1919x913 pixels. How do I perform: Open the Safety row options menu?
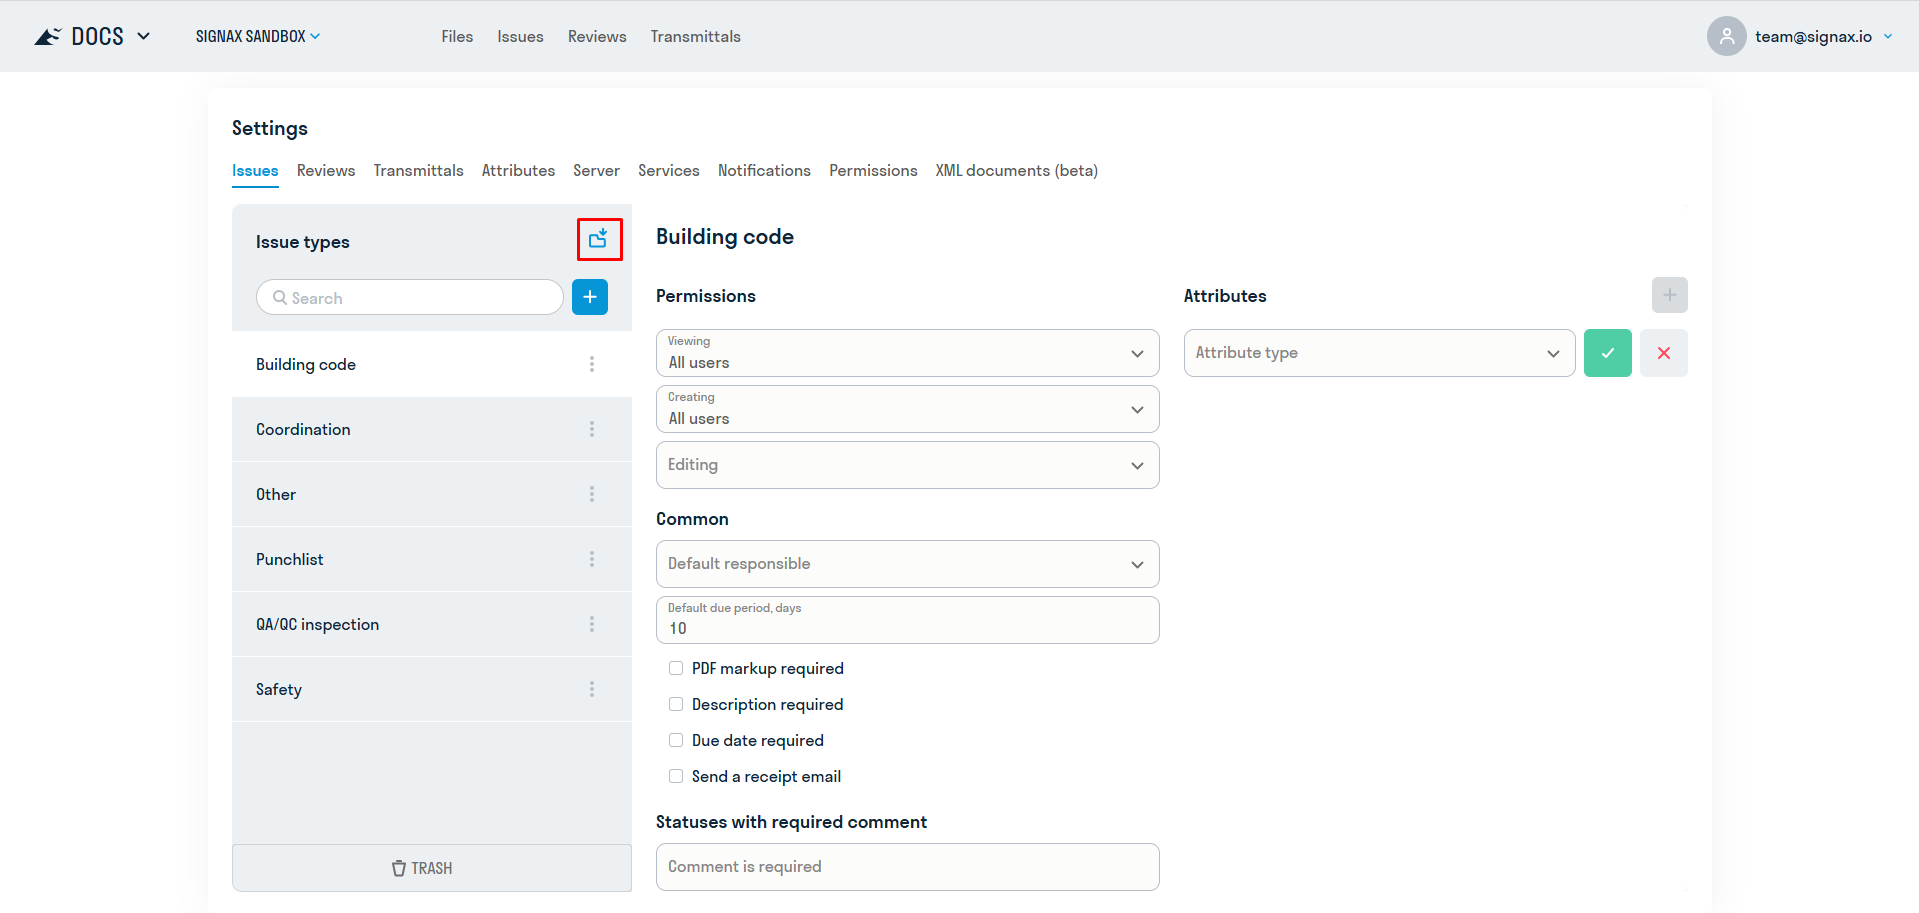(x=592, y=689)
